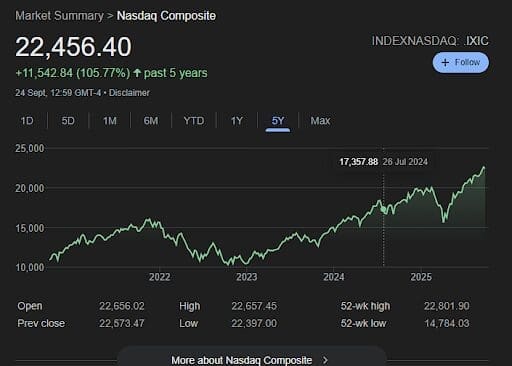Select the 1M chart range
Screen dimensions: 512x366
coord(109,120)
